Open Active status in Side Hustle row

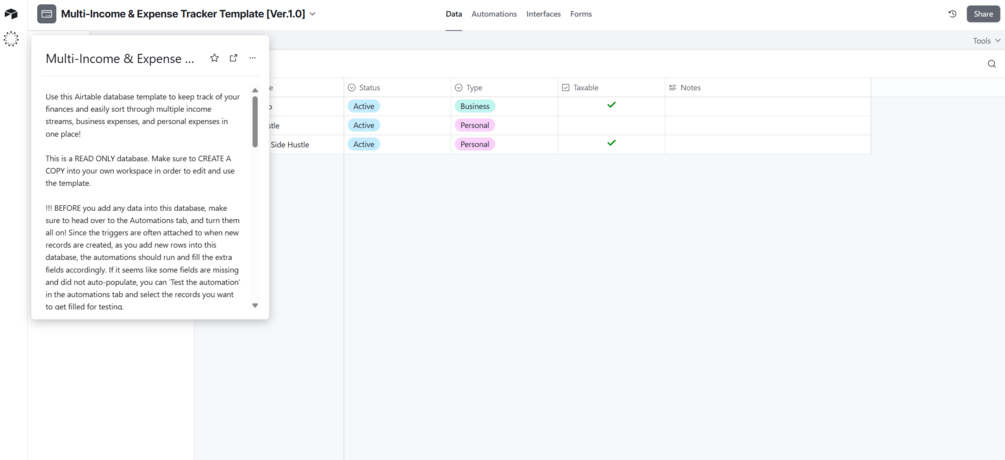click(363, 144)
